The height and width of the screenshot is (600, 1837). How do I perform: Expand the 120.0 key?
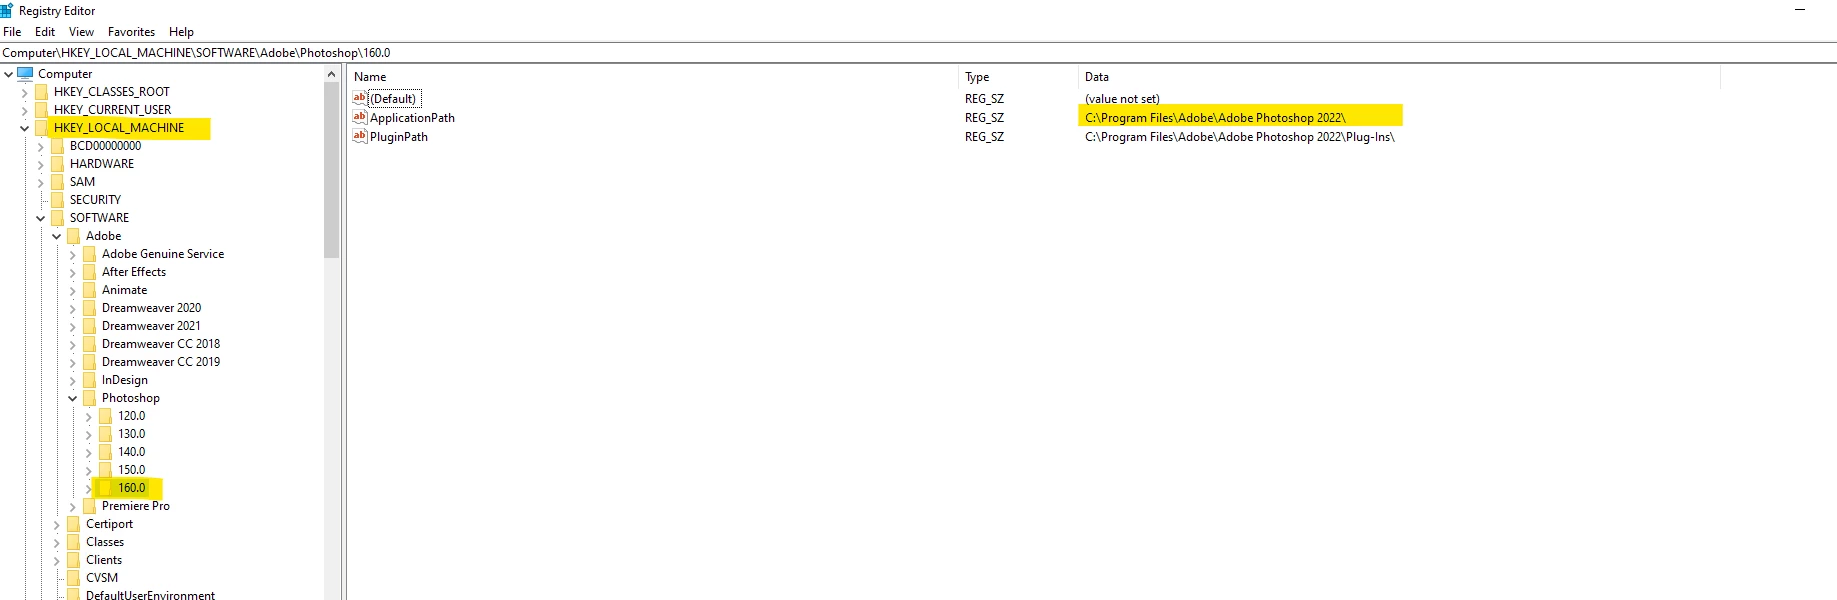tap(89, 416)
